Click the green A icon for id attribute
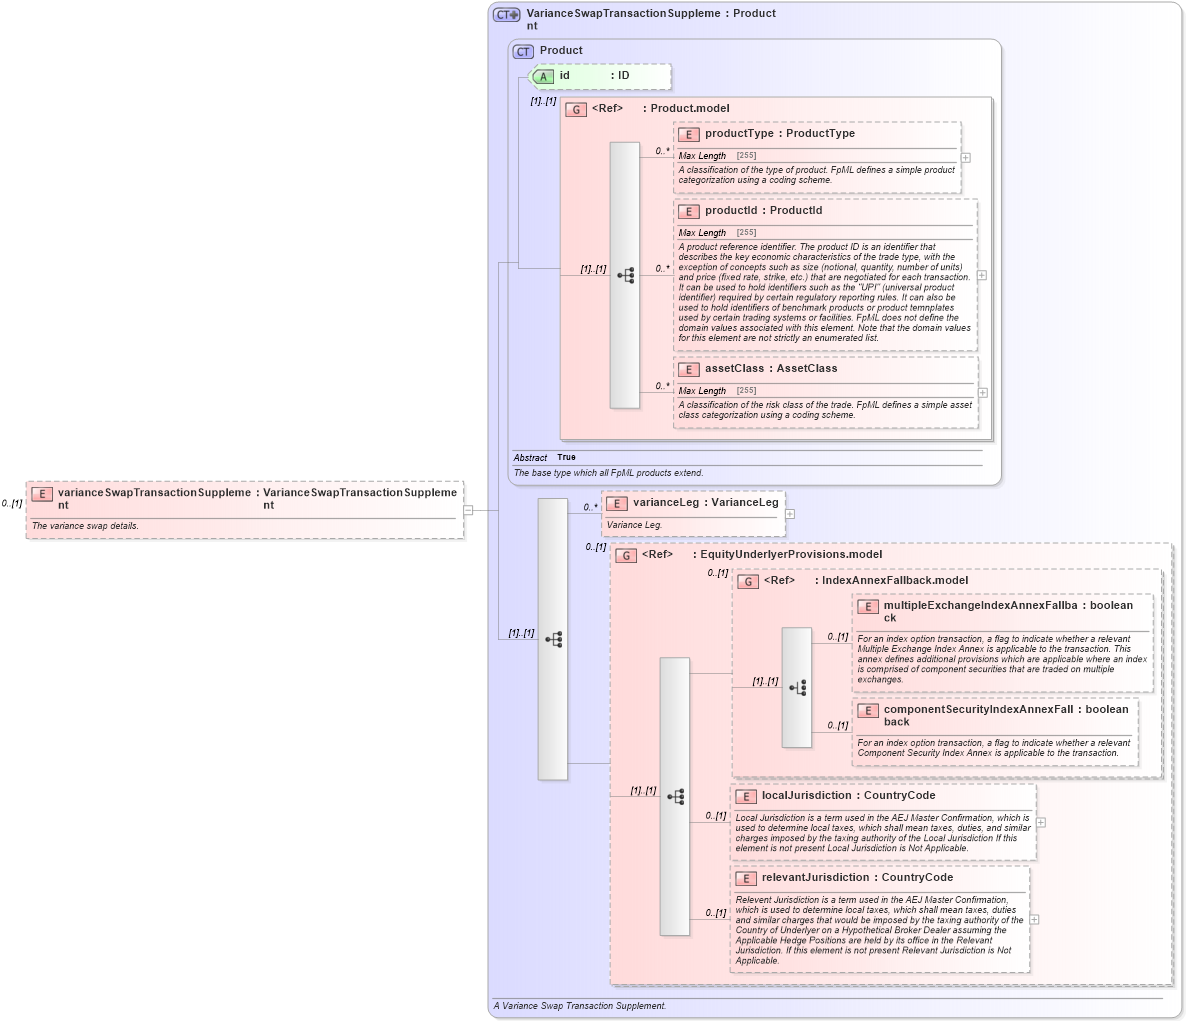This screenshot has width=1186, height=1021. [x=542, y=76]
